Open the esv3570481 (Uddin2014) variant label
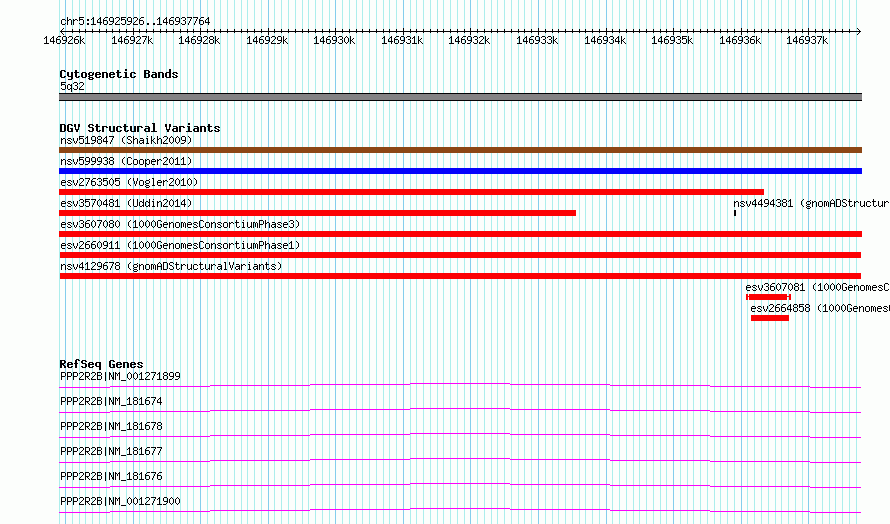890x524 pixels. [x=126, y=203]
